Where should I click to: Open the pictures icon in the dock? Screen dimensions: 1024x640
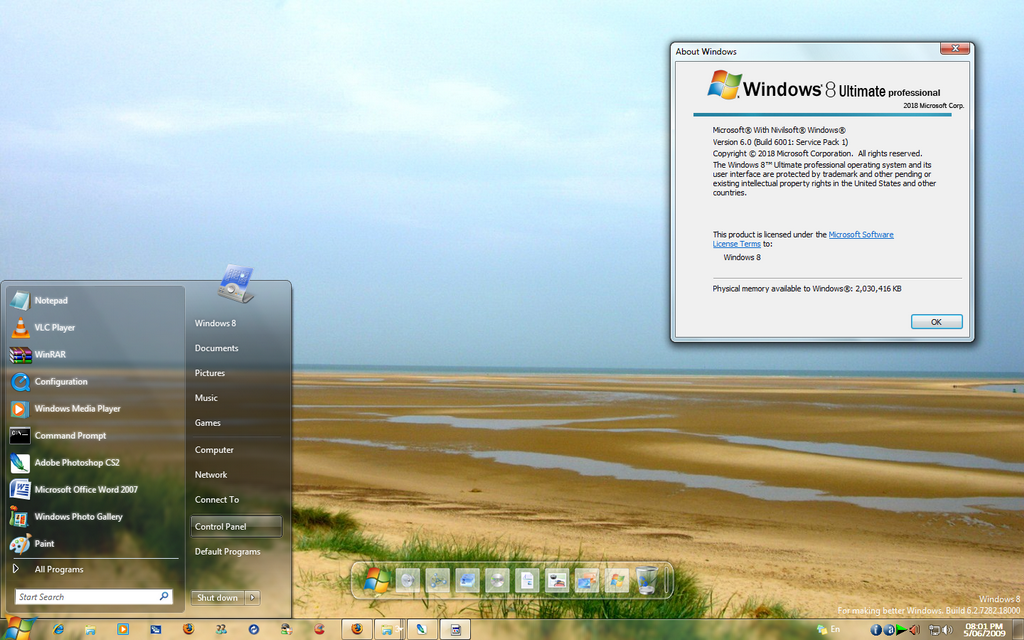click(557, 580)
